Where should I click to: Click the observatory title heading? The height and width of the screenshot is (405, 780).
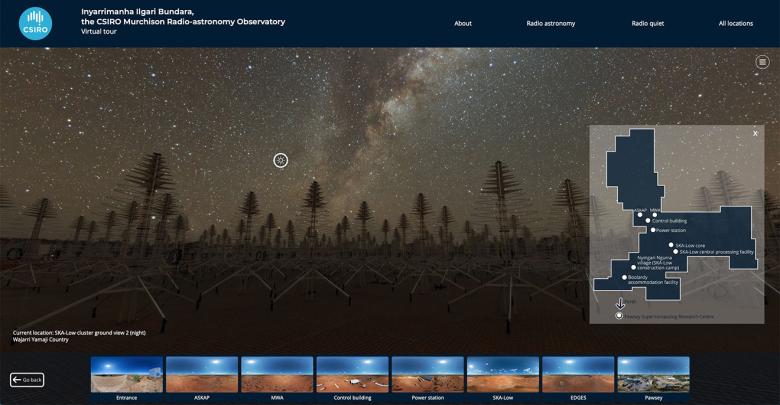[183, 16]
